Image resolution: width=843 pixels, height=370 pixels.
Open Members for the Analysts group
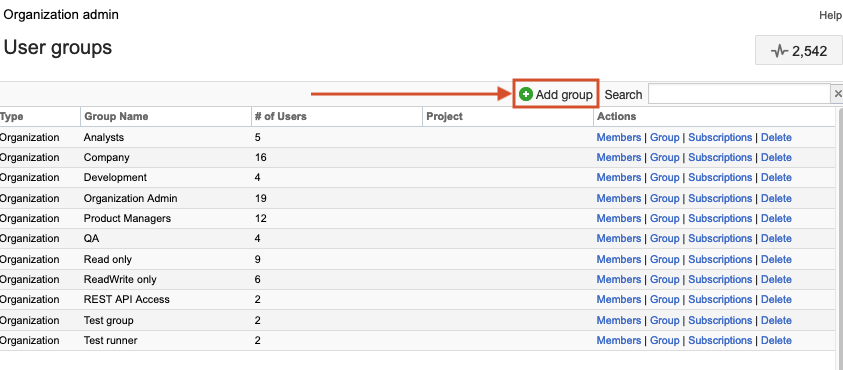tap(619, 137)
